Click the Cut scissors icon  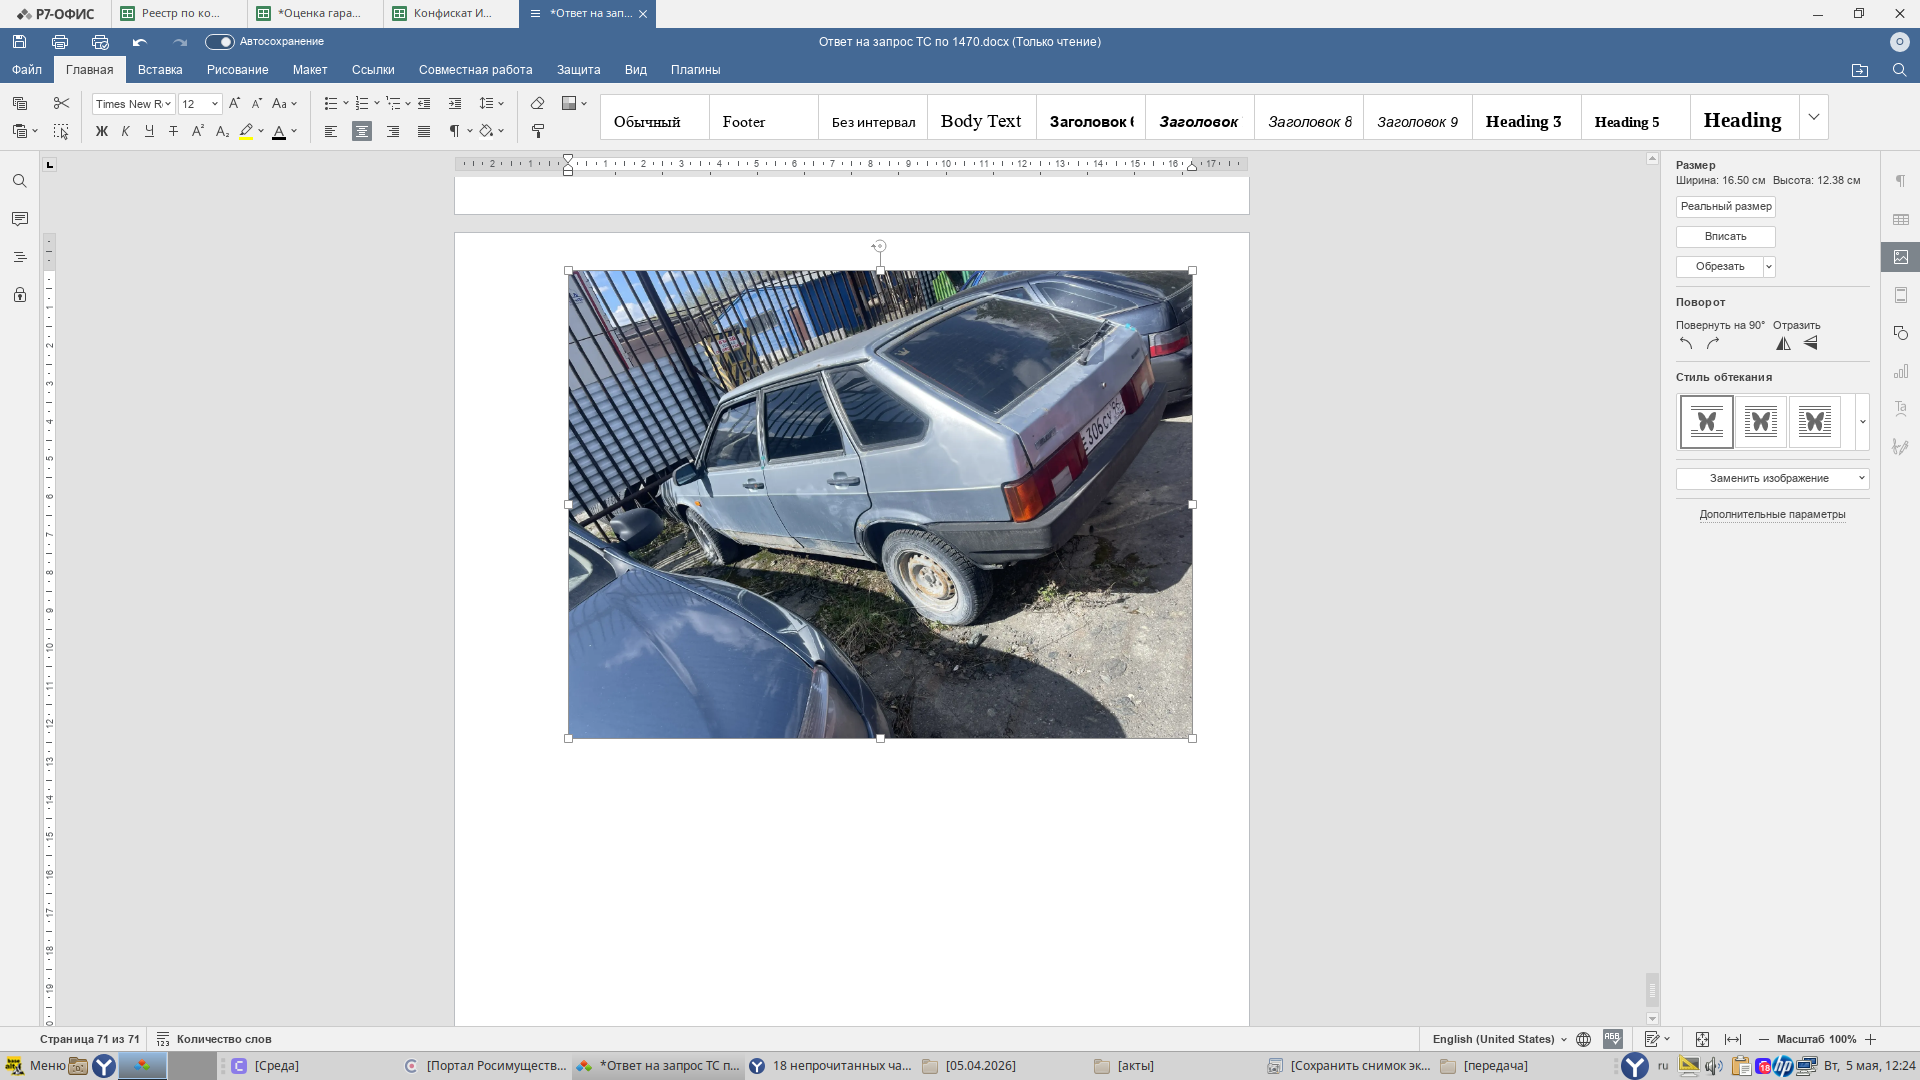coord(61,104)
